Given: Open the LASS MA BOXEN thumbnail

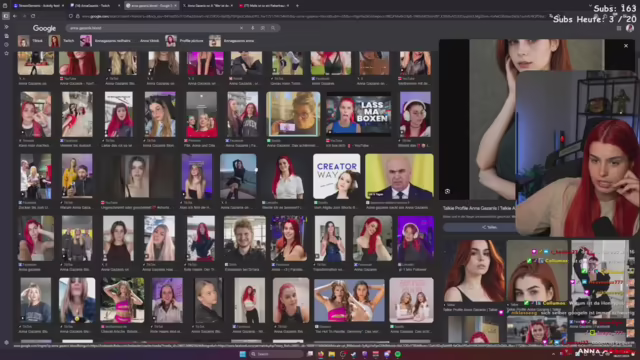Looking at the screenshot, I should coord(358,114).
